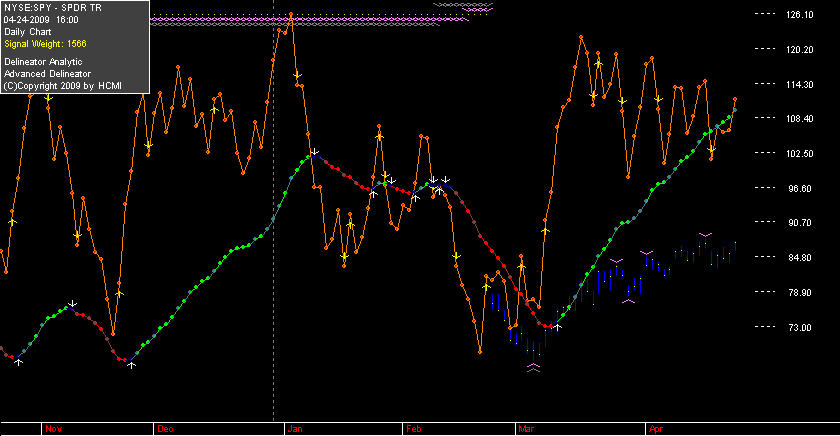Image resolution: width=840 pixels, height=436 pixels.
Task: Click the Nov month label on time axis
Action: pyautogui.click(x=54, y=429)
